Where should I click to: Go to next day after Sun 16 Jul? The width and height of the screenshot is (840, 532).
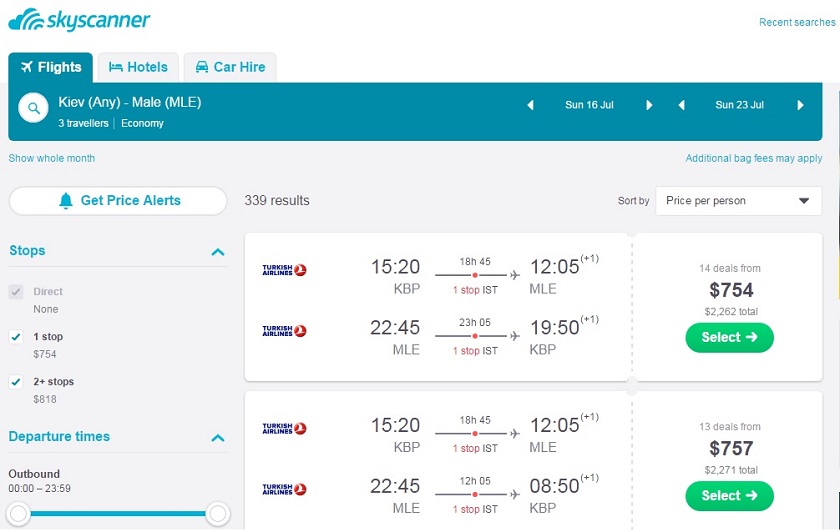click(649, 105)
